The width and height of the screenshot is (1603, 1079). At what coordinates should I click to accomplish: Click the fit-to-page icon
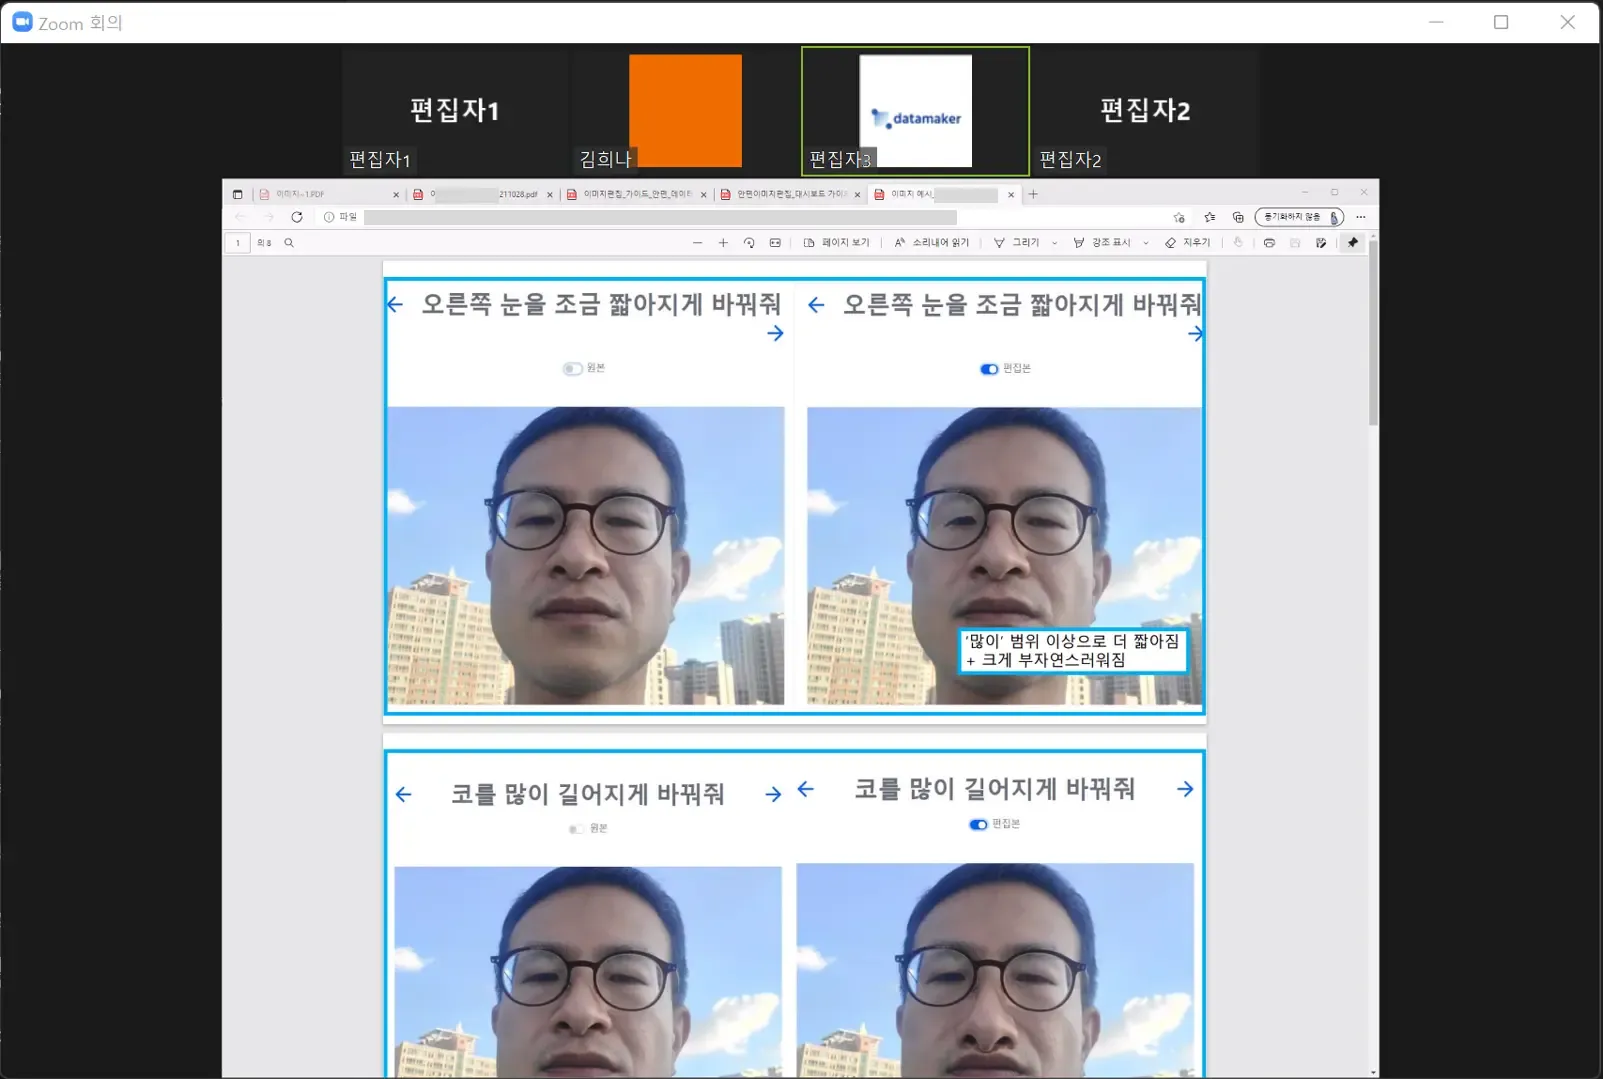[774, 242]
